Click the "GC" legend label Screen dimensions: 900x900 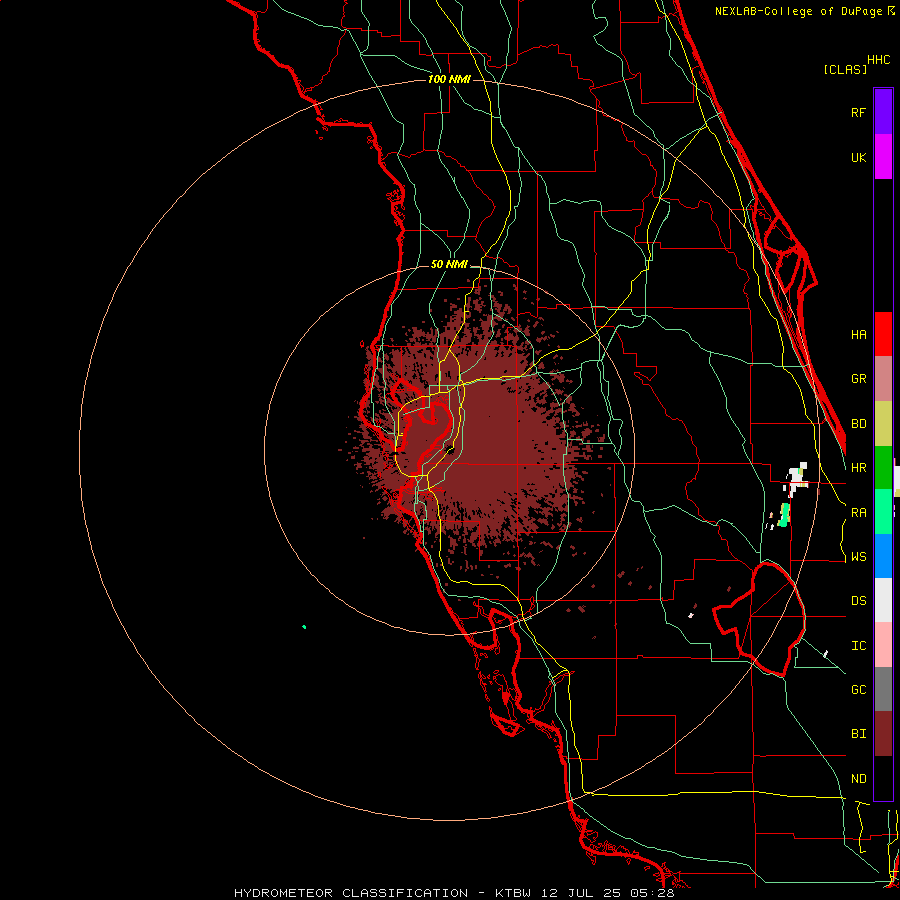pos(858,690)
